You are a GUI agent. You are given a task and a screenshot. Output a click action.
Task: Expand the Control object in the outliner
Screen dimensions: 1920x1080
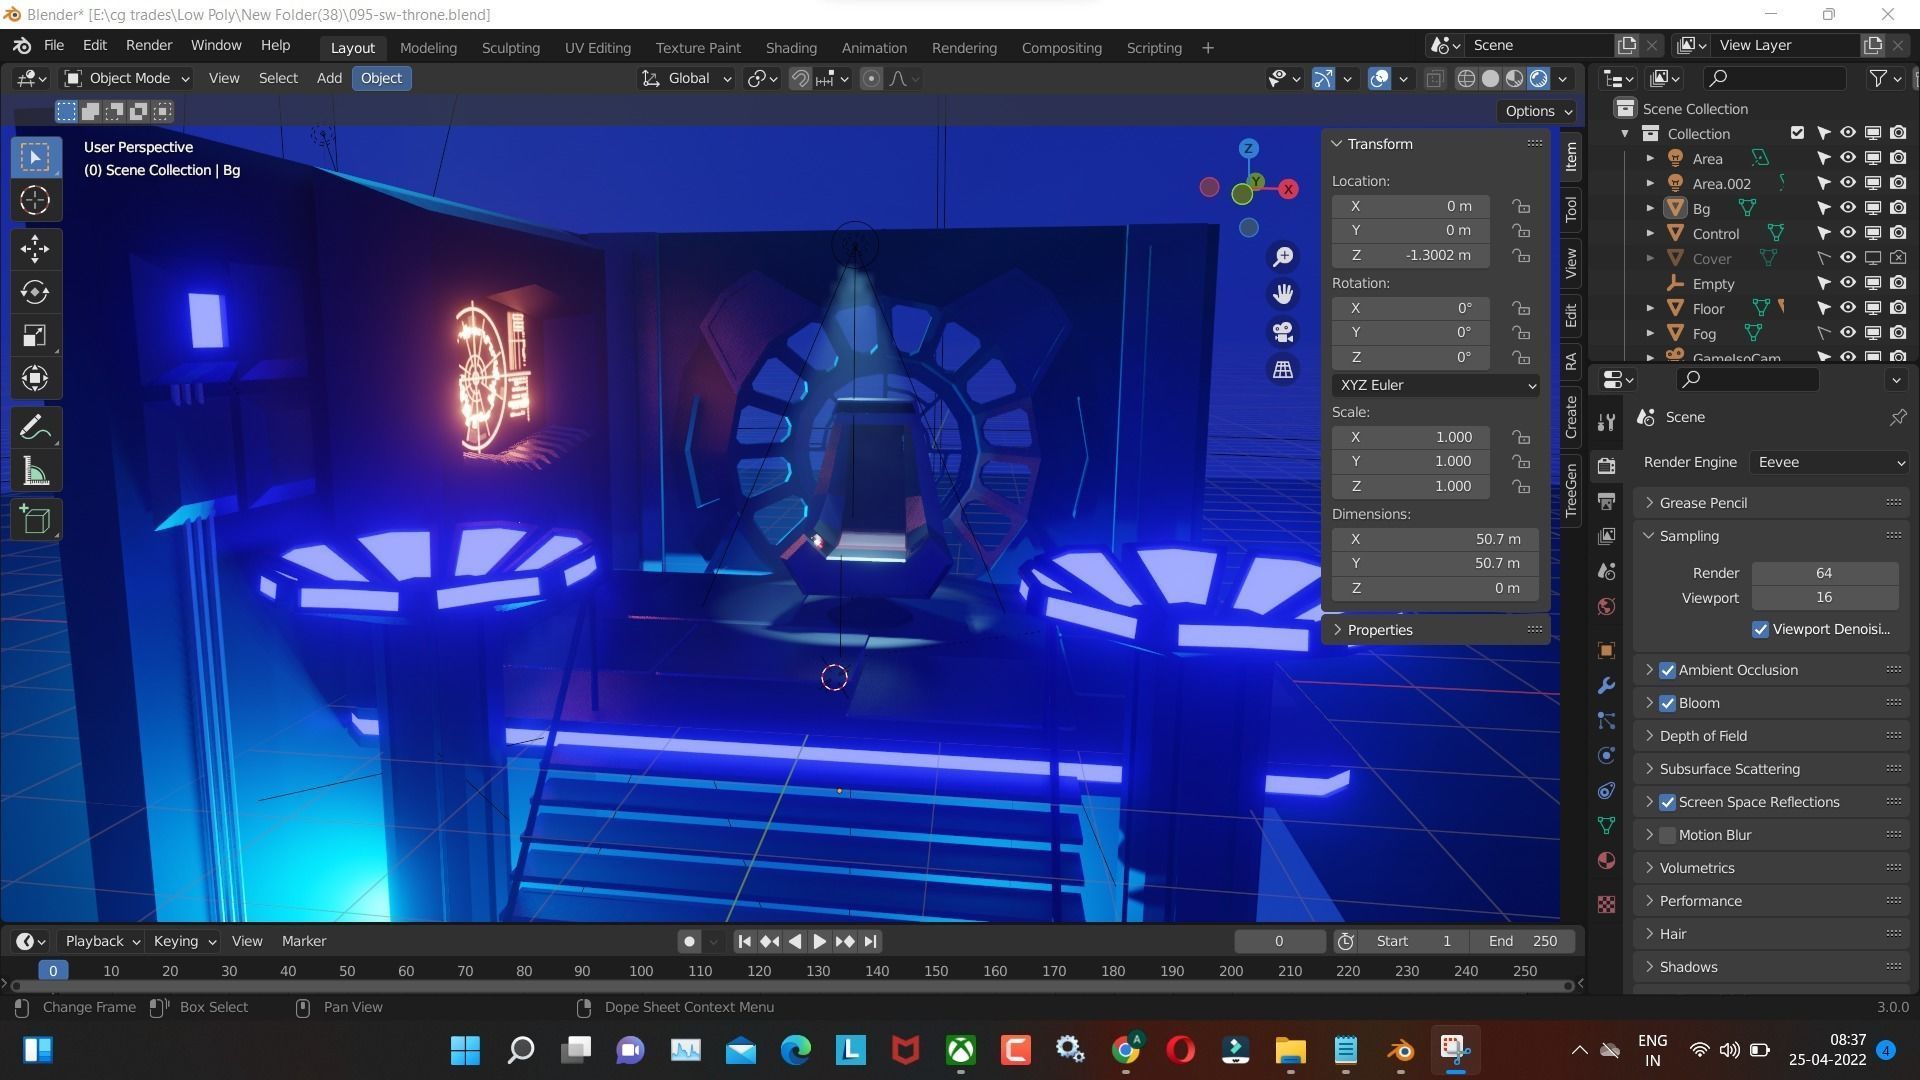1650,233
